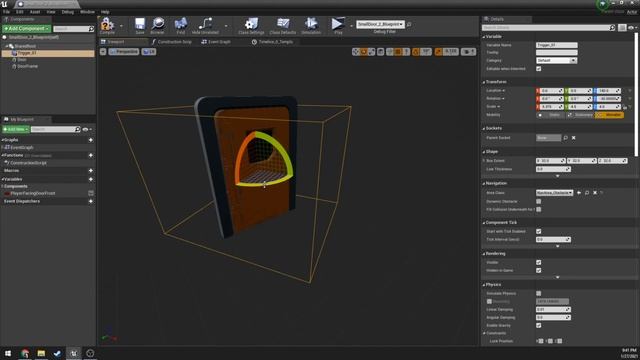Toggle Hidden in Game checkbox
The width and height of the screenshot is (640, 360).
(x=539, y=270)
